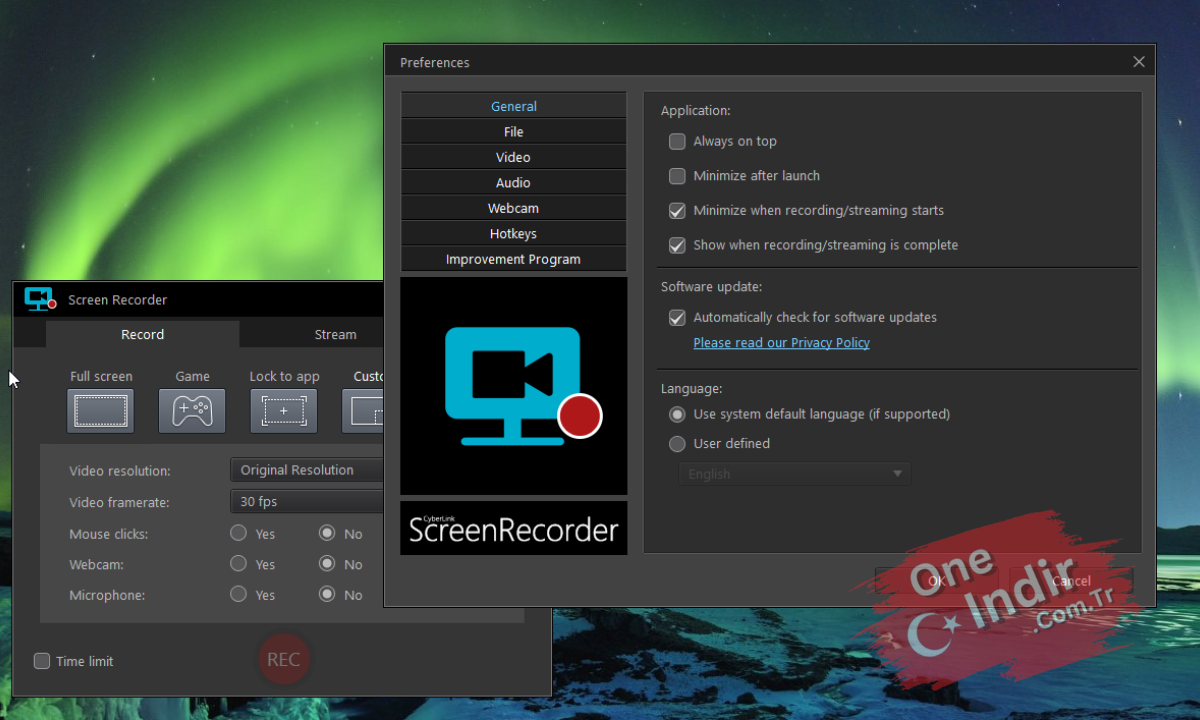Screen dimensions: 1200x720
Task: Open the English language dropdown
Action: point(795,474)
